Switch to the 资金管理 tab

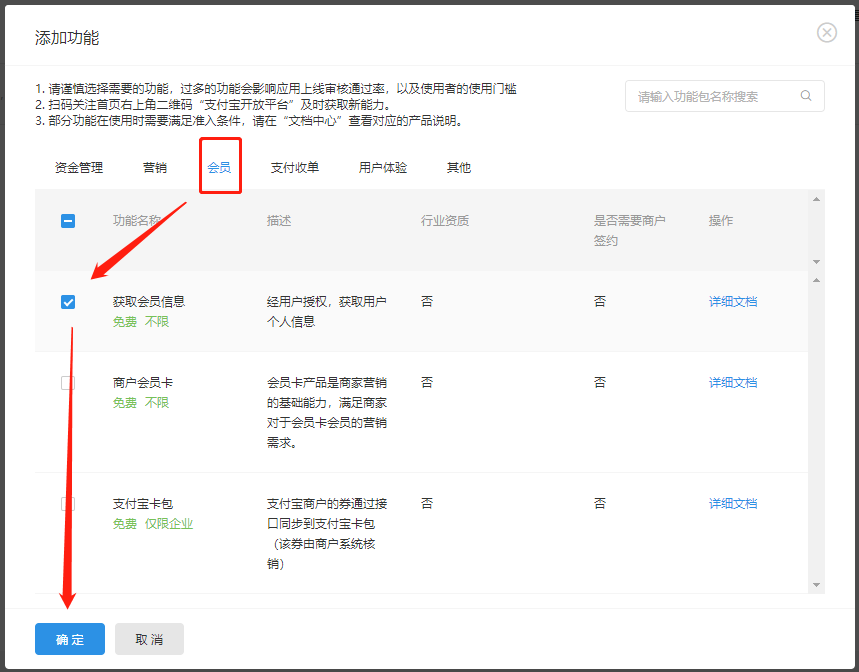[x=79, y=167]
